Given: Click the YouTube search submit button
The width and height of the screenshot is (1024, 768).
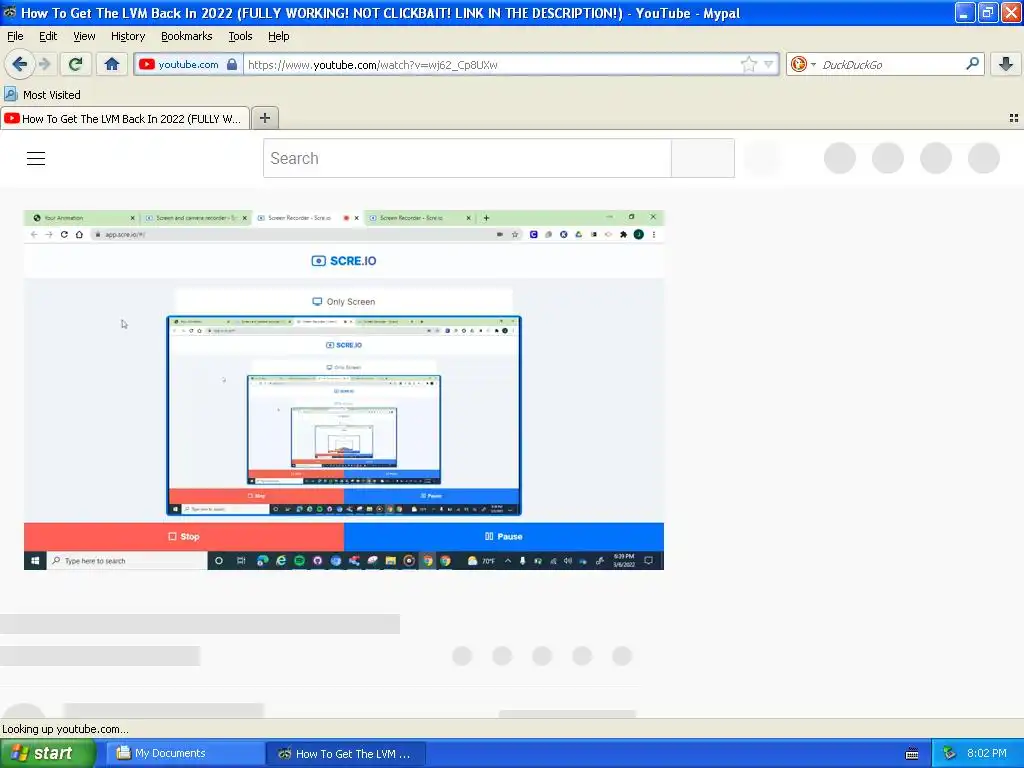Looking at the screenshot, I should pos(703,158).
